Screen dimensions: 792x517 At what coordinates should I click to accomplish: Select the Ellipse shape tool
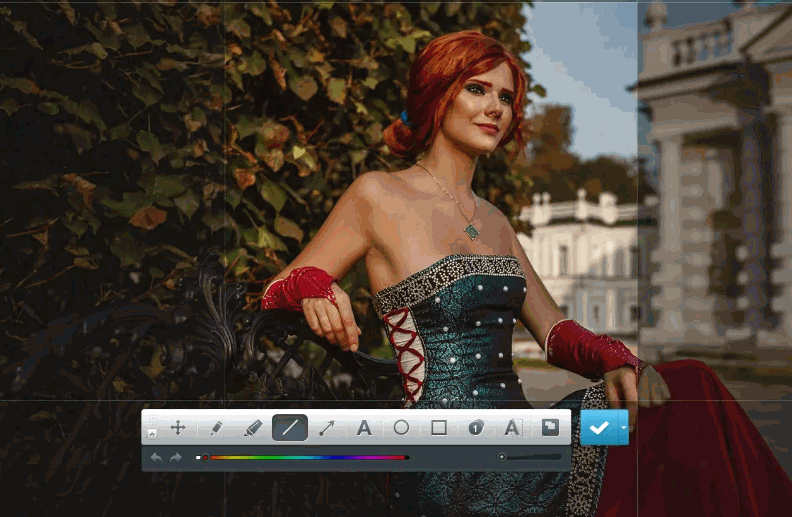(x=401, y=428)
